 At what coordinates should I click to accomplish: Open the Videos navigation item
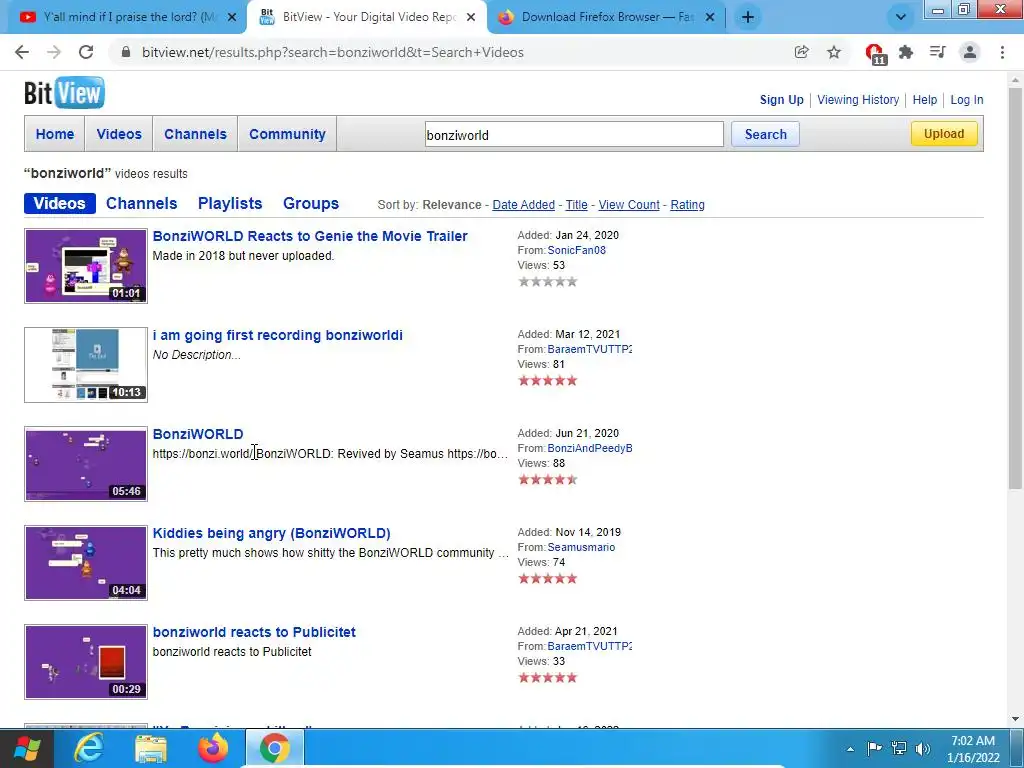click(x=119, y=134)
